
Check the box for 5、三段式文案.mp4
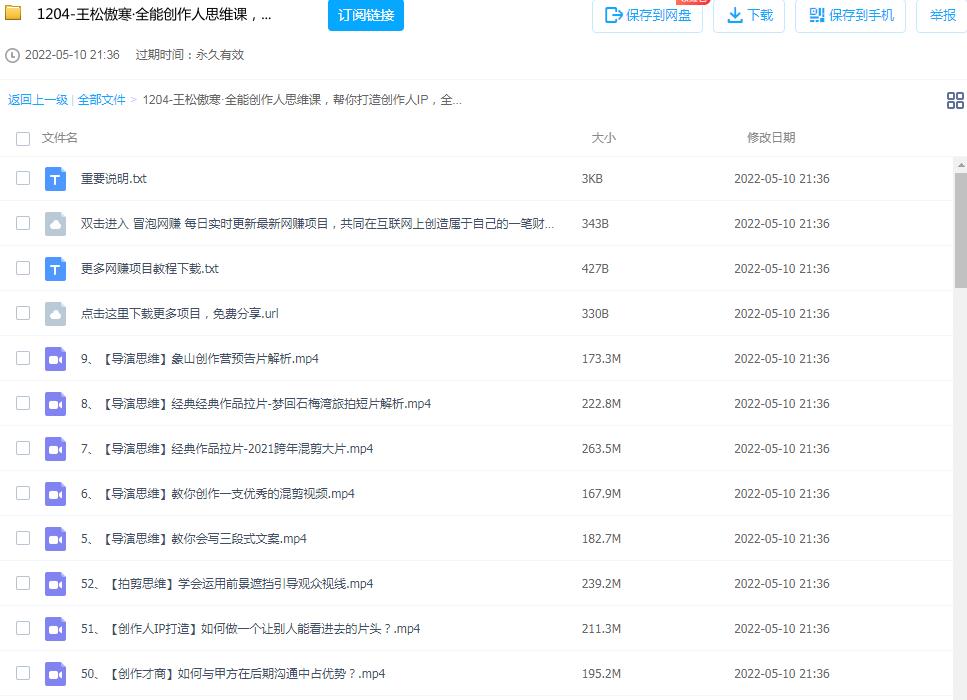23,538
